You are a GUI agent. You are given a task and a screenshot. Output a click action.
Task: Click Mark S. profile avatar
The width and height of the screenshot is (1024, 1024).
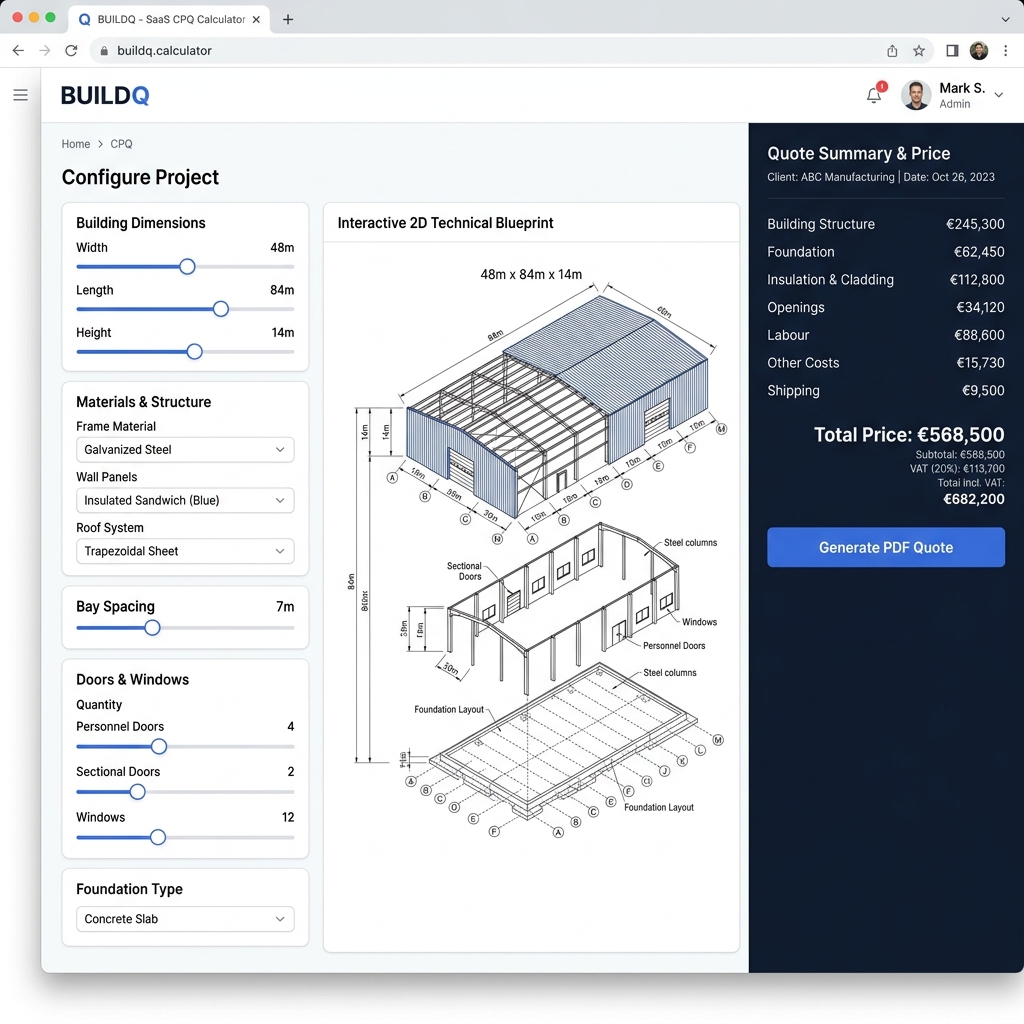[x=916, y=95]
